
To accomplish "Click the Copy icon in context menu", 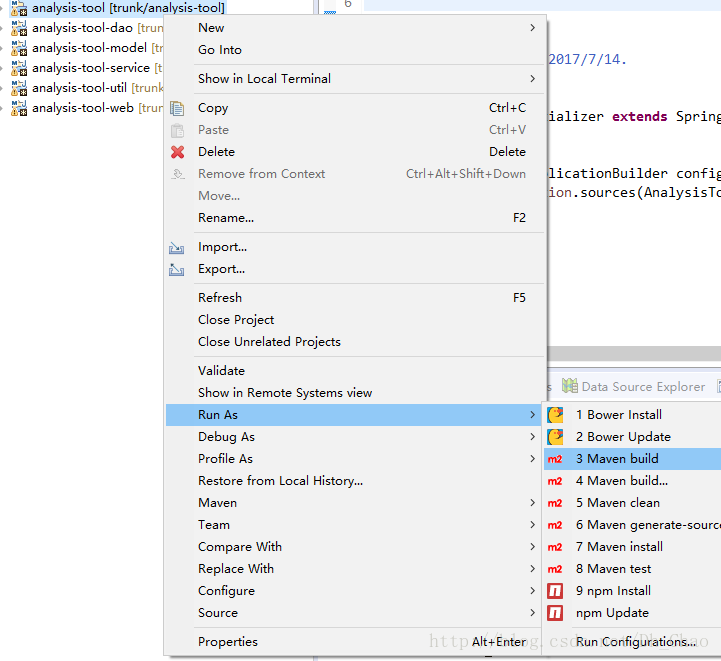I will pyautogui.click(x=178, y=108).
